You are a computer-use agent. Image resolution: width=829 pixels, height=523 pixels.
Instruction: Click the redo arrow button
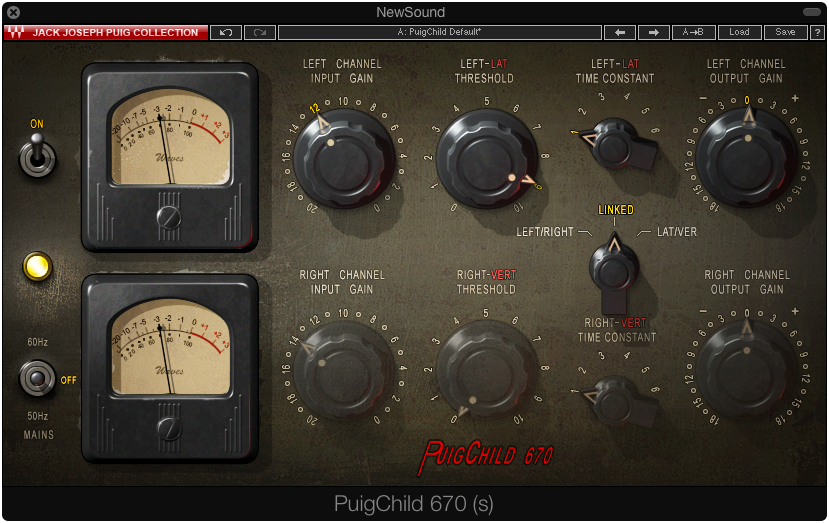coord(260,32)
